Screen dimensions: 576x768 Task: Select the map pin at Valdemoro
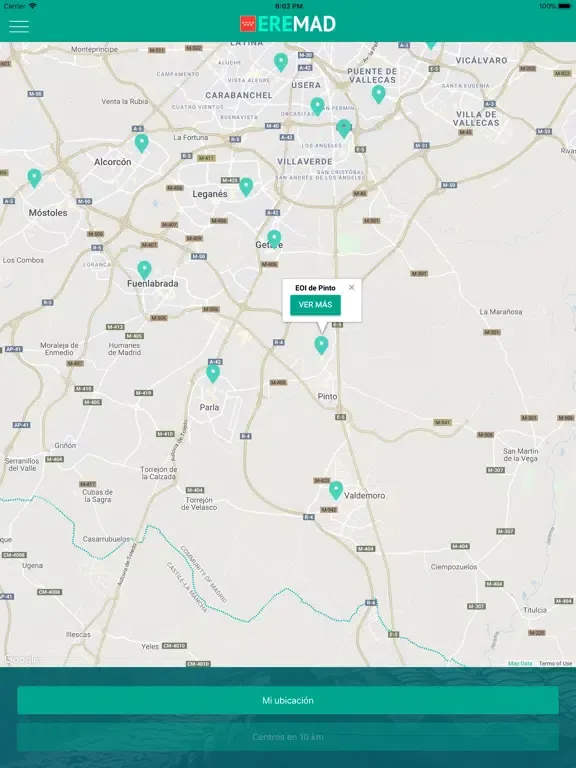pos(336,490)
